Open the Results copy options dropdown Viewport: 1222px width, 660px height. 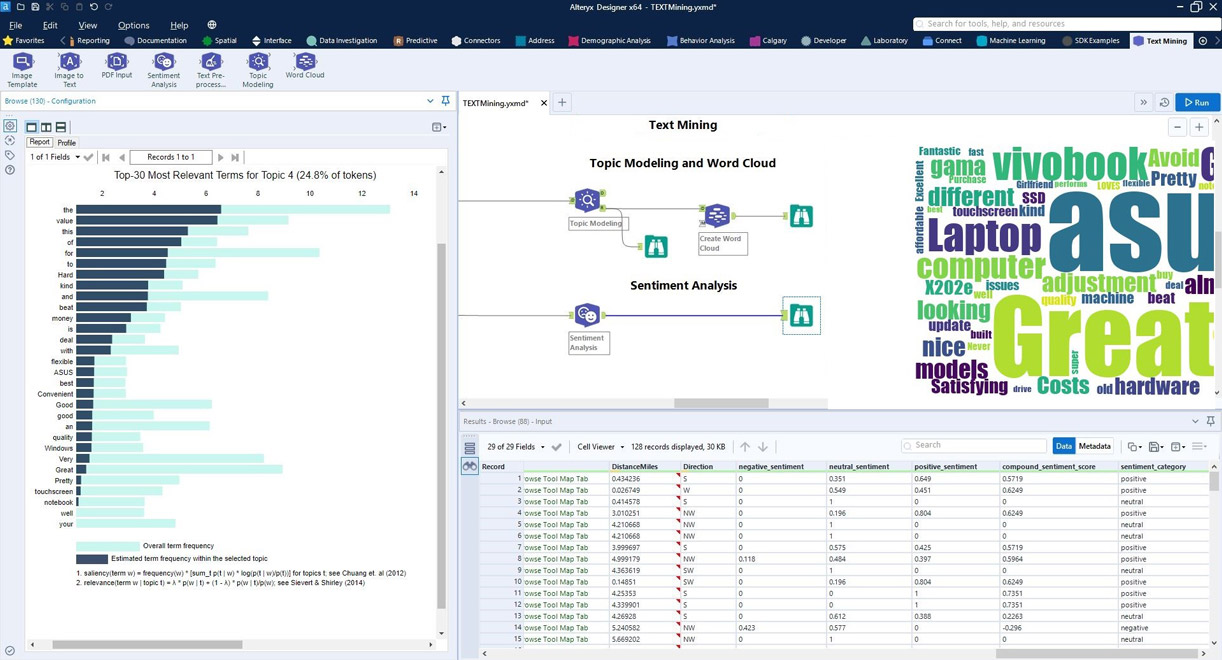(x=1134, y=447)
